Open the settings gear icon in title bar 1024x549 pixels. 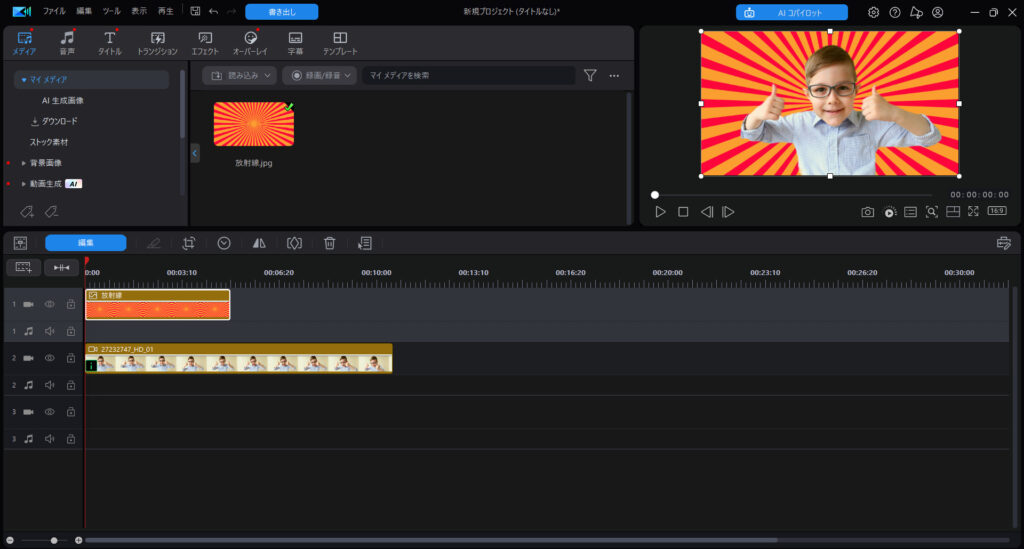pos(873,12)
